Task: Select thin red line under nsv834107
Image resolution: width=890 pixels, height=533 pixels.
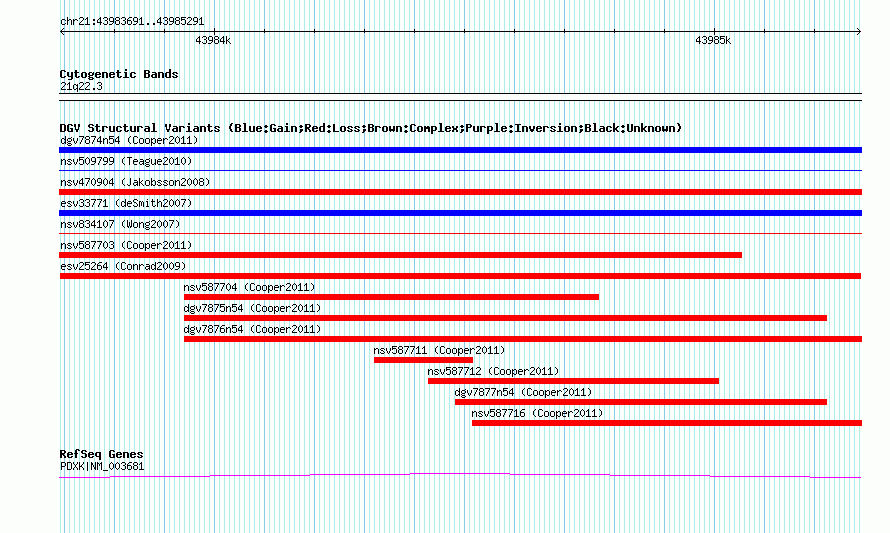Action: (x=460, y=233)
